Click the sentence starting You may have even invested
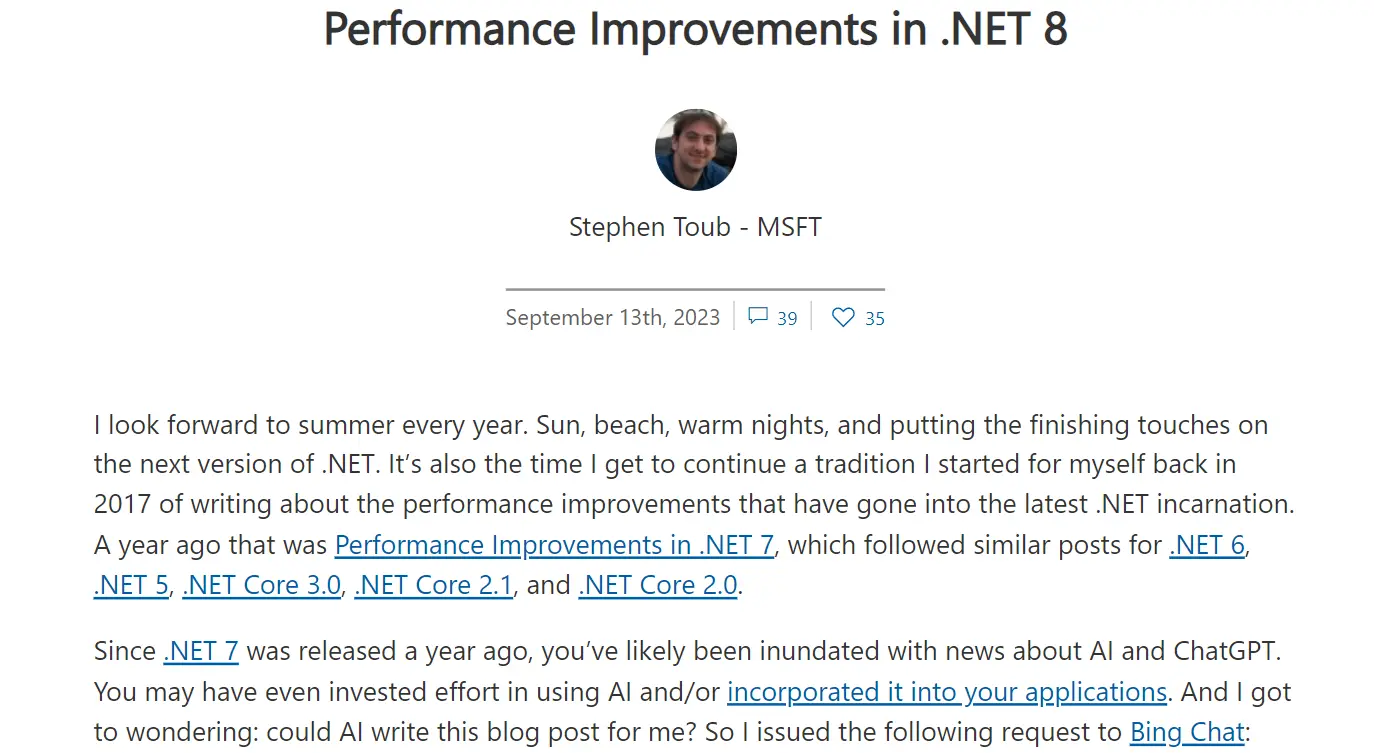The image size is (1374, 753). point(400,692)
